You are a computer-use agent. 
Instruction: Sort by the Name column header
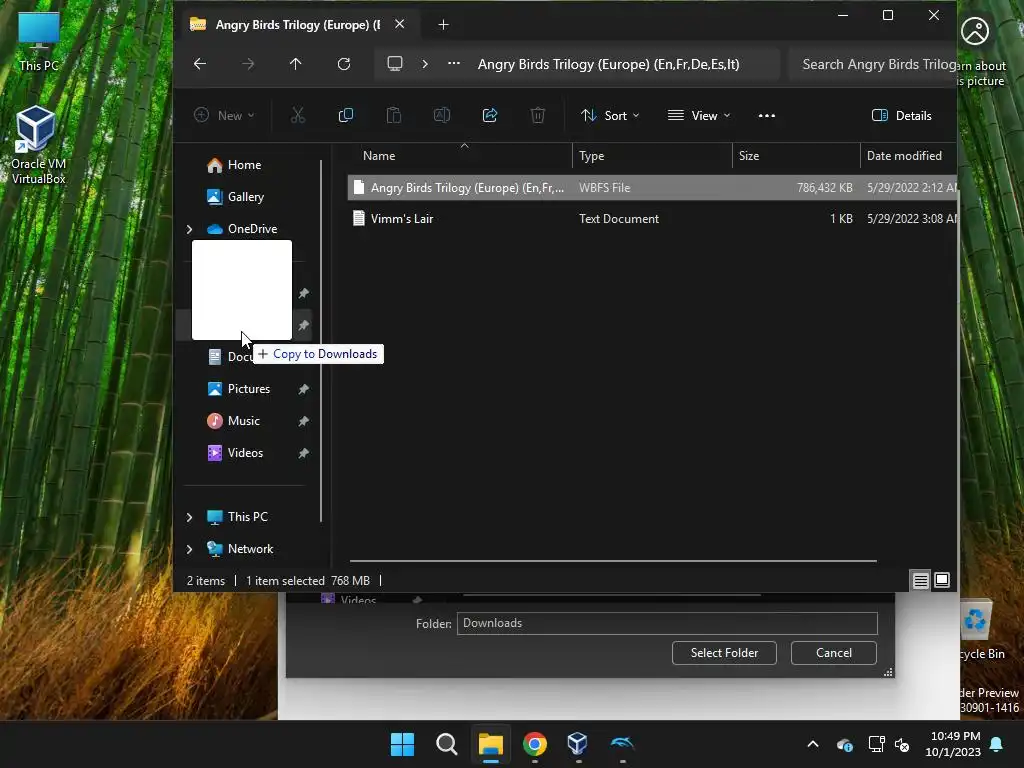[379, 156]
